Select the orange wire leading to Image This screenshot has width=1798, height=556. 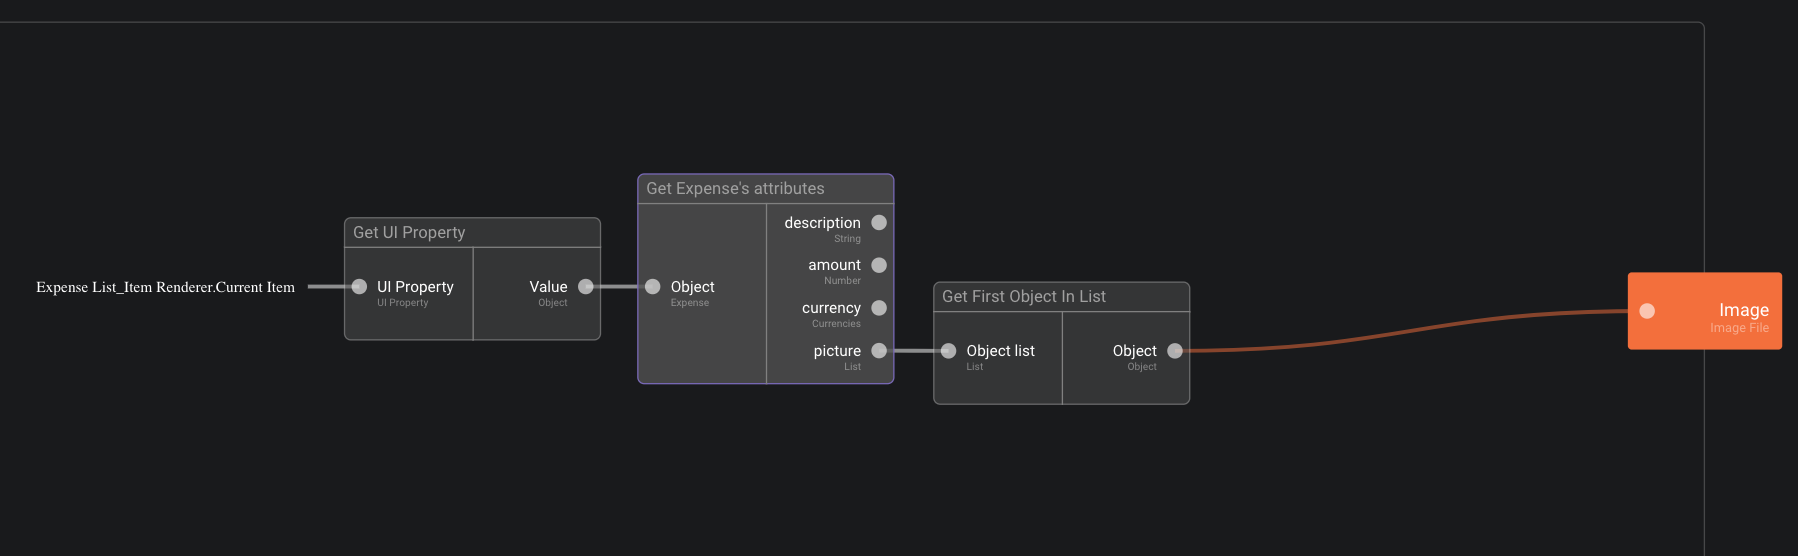point(1400,333)
